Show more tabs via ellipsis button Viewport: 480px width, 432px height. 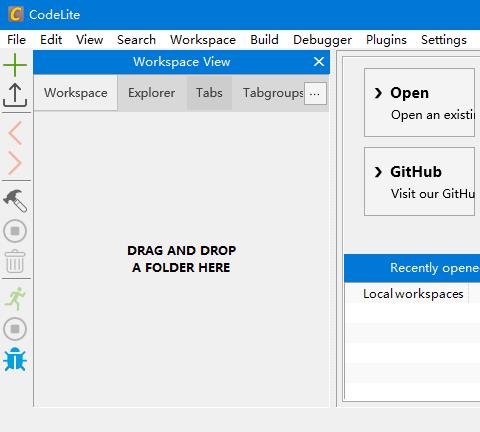point(315,94)
